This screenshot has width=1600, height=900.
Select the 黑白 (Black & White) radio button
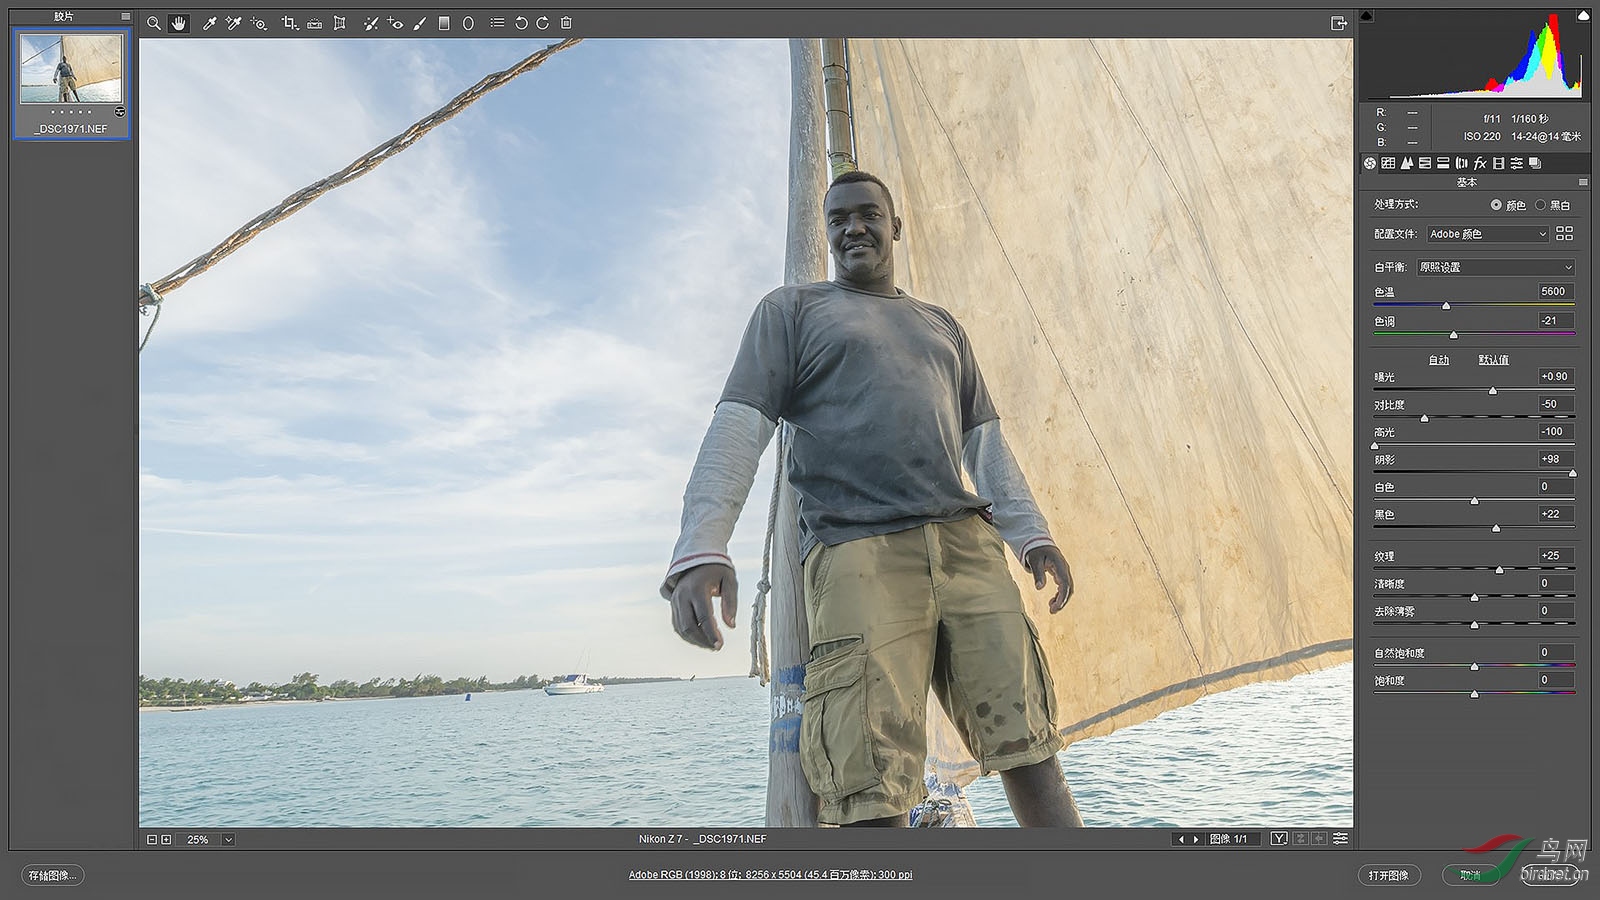[1540, 205]
